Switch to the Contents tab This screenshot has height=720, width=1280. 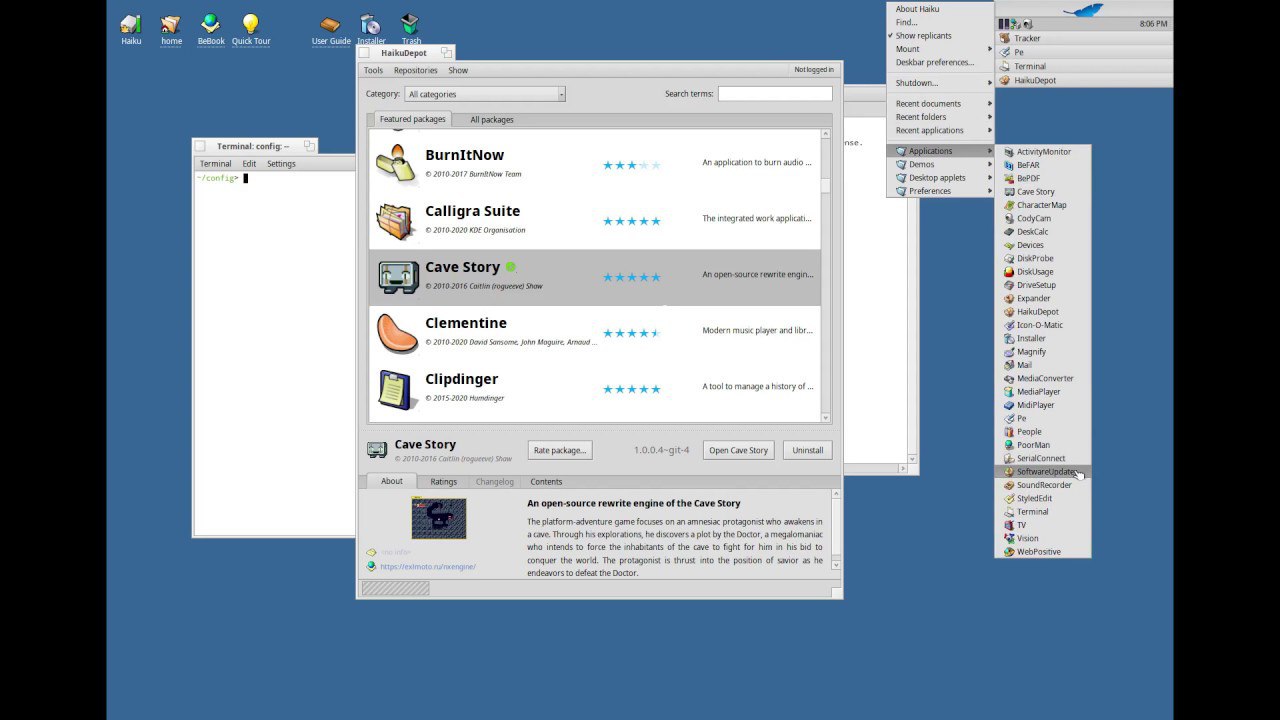(x=546, y=482)
